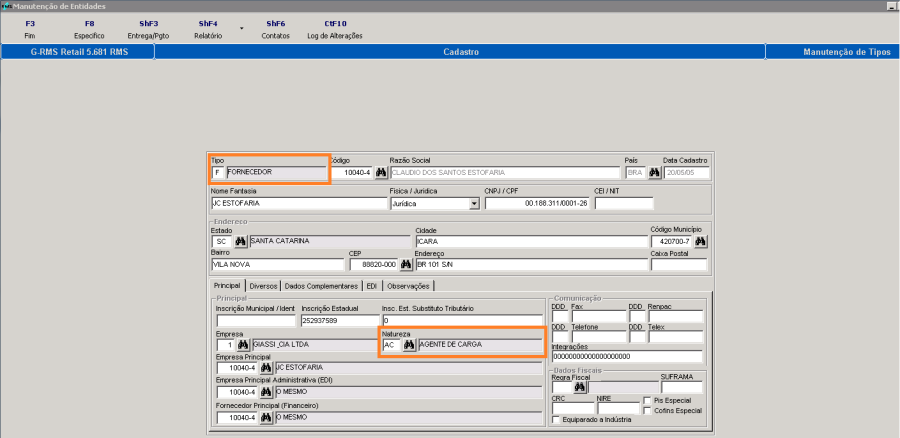Enable the Cofins Especial checkbox

coord(647,410)
